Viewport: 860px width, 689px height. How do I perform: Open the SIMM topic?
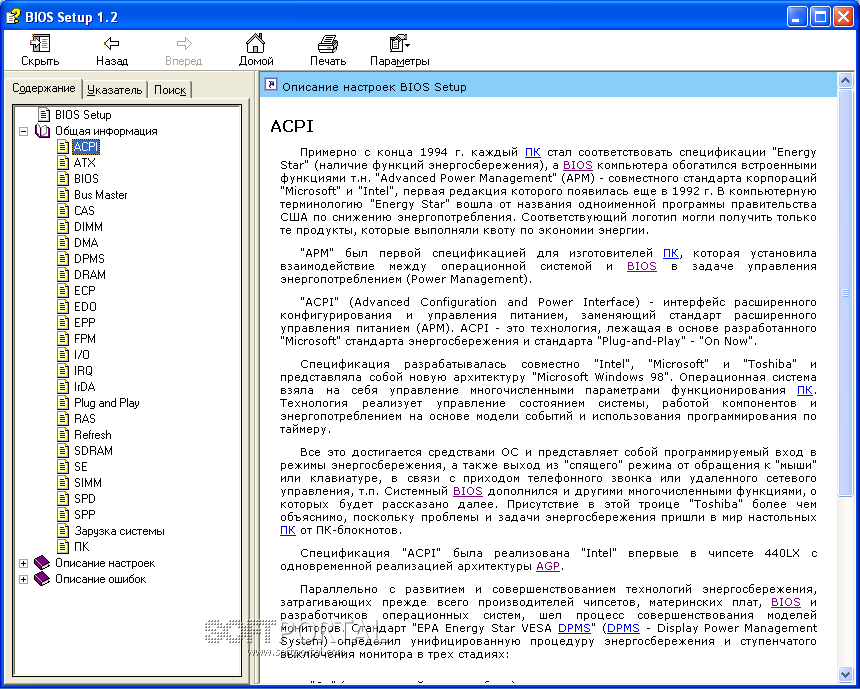[x=88, y=483]
